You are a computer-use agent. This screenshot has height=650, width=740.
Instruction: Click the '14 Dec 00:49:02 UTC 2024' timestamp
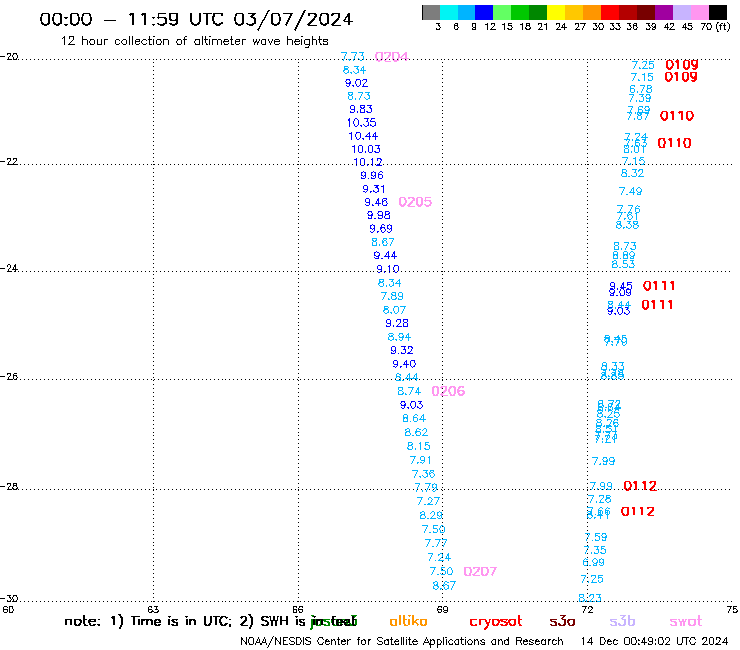(x=654, y=642)
